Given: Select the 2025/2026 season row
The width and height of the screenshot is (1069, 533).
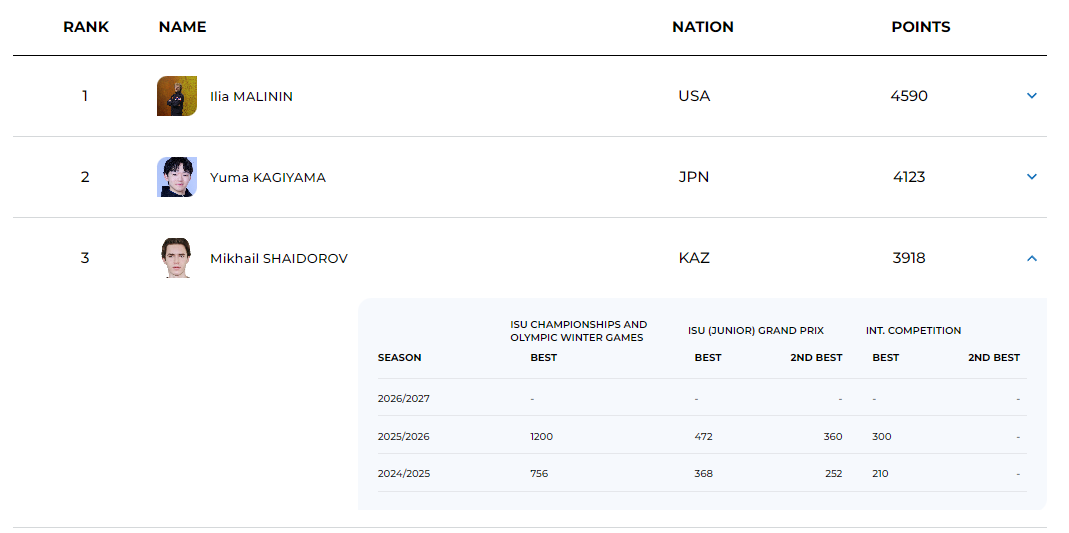Looking at the screenshot, I should (702, 436).
